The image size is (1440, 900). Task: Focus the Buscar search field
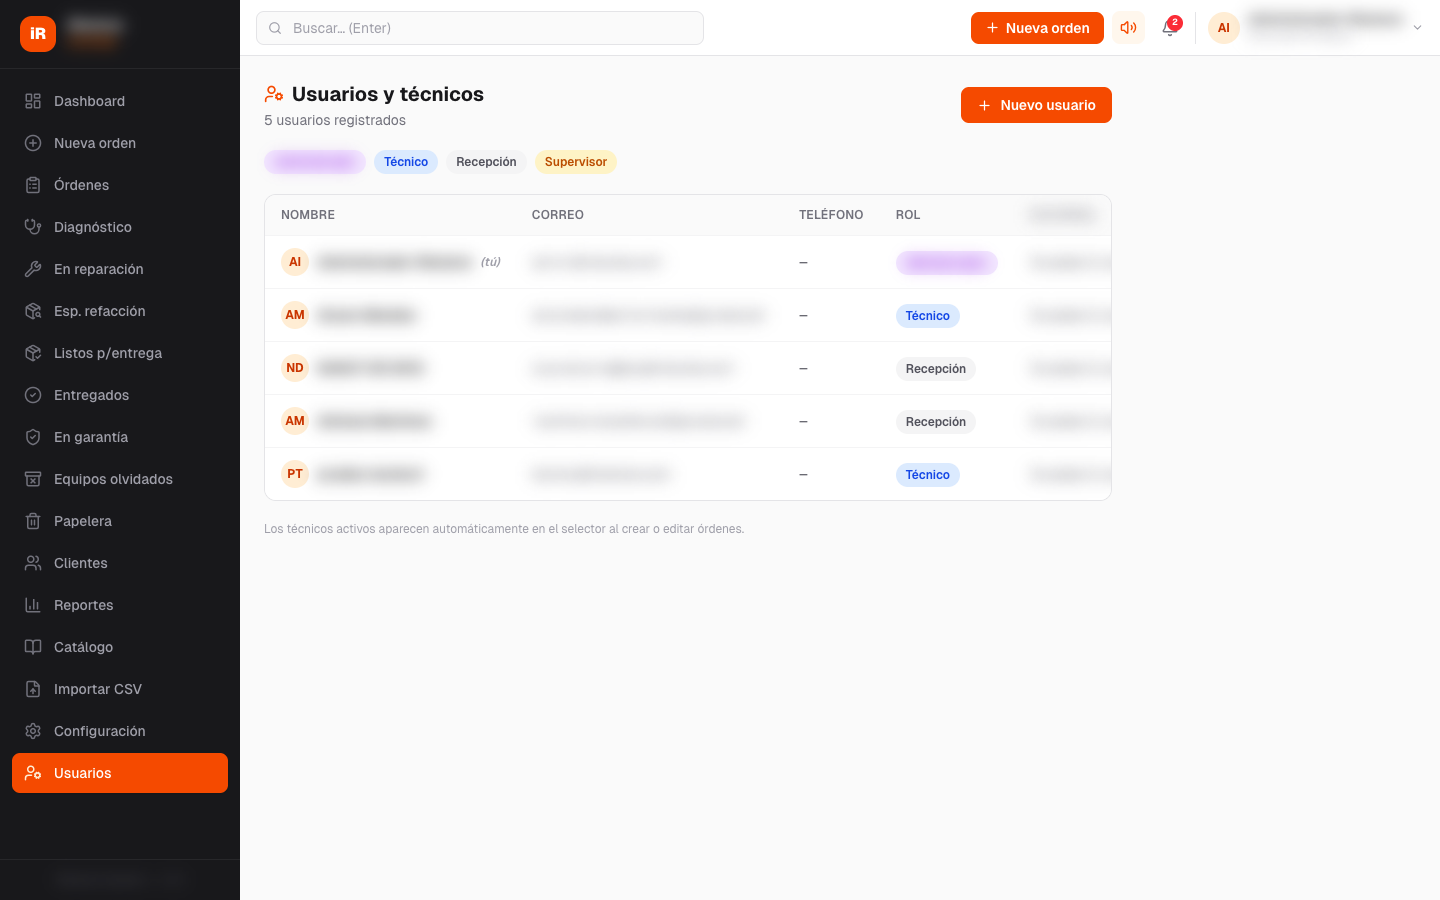[x=480, y=28]
